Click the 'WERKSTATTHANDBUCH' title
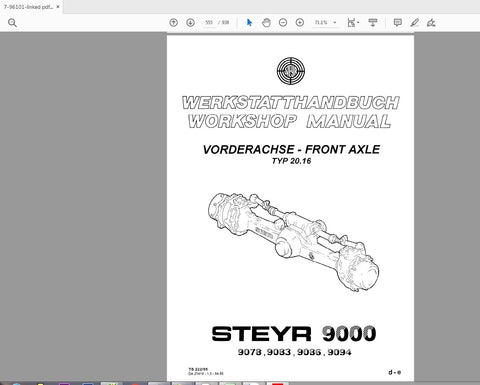Screen dimensions: 480x385 coord(290,103)
